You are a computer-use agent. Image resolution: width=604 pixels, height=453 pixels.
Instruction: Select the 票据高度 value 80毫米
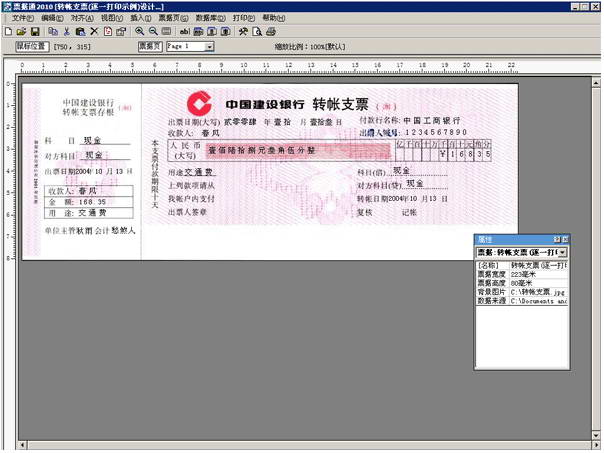(x=538, y=283)
